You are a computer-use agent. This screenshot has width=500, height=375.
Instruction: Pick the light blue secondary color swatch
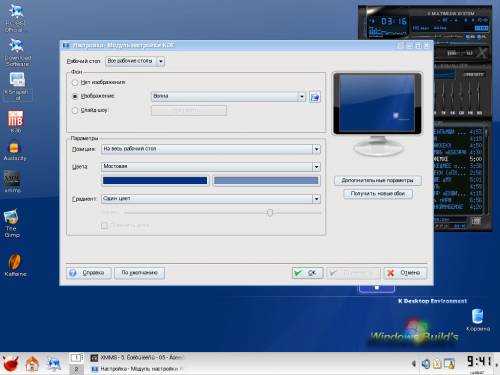(x=266, y=181)
